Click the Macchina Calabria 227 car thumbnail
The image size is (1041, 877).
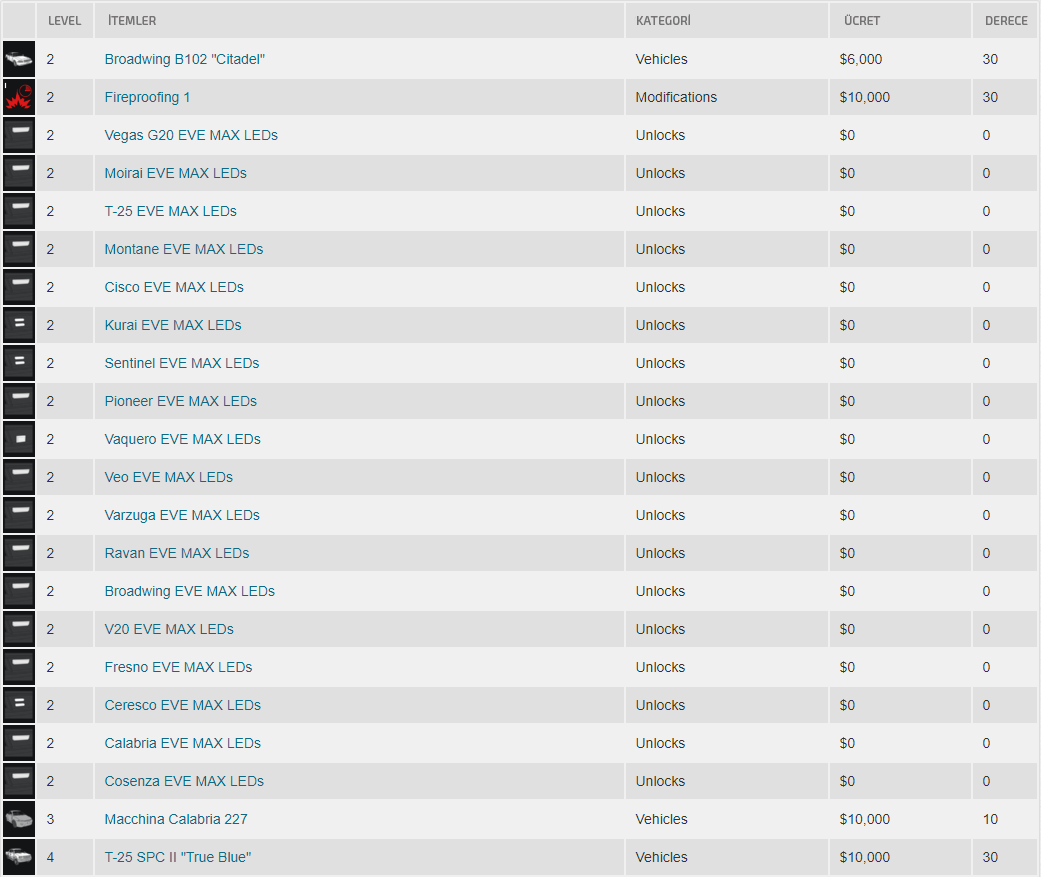click(19, 819)
